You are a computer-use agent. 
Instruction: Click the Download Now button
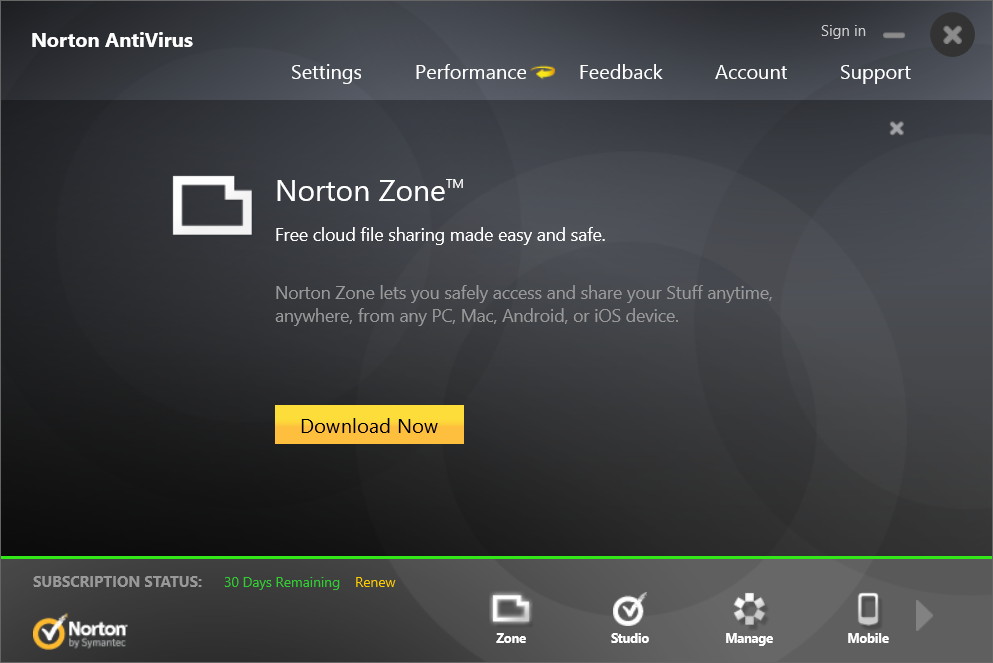(369, 424)
